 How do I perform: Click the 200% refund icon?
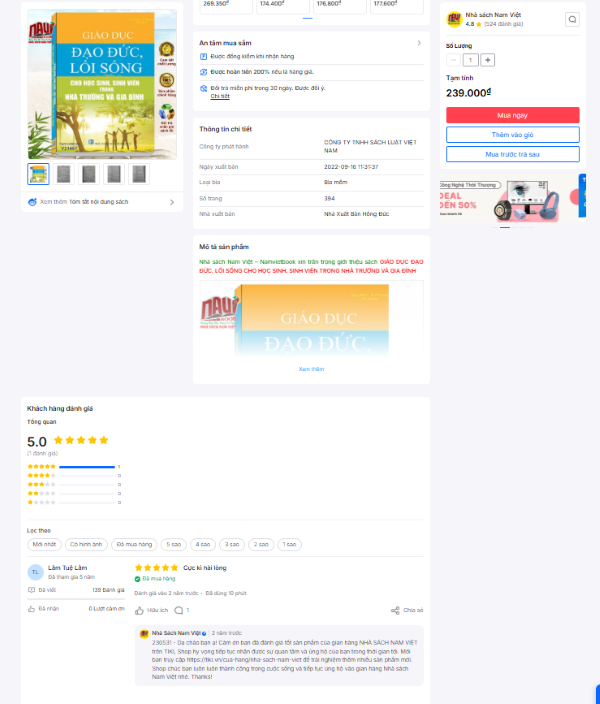(x=203, y=72)
